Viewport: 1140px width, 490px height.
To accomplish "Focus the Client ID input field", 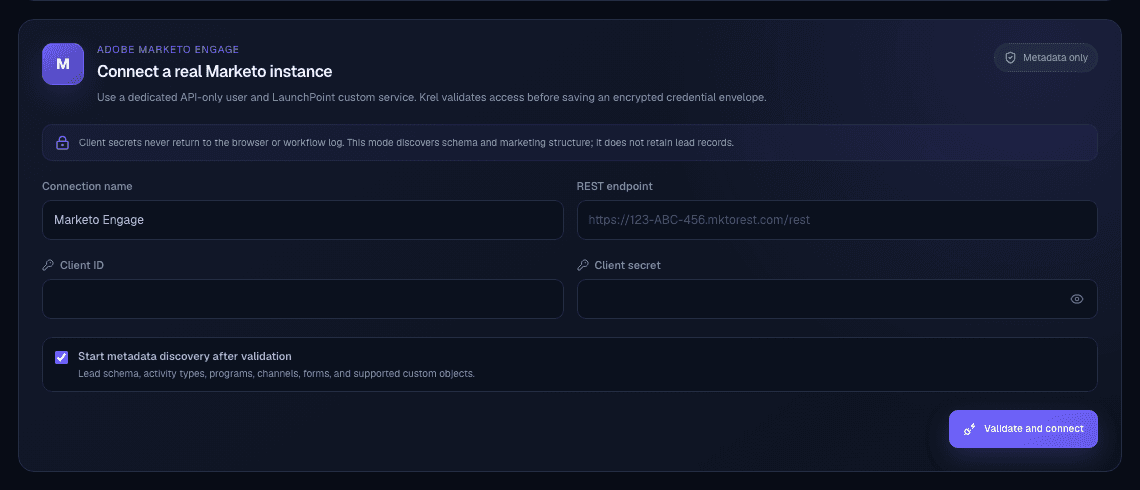I will [302, 299].
